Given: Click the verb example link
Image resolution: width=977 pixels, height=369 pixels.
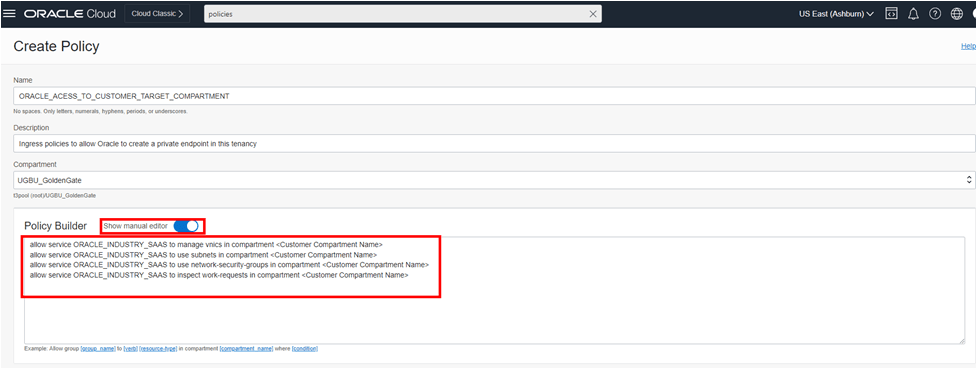Looking at the screenshot, I should coord(130,348).
